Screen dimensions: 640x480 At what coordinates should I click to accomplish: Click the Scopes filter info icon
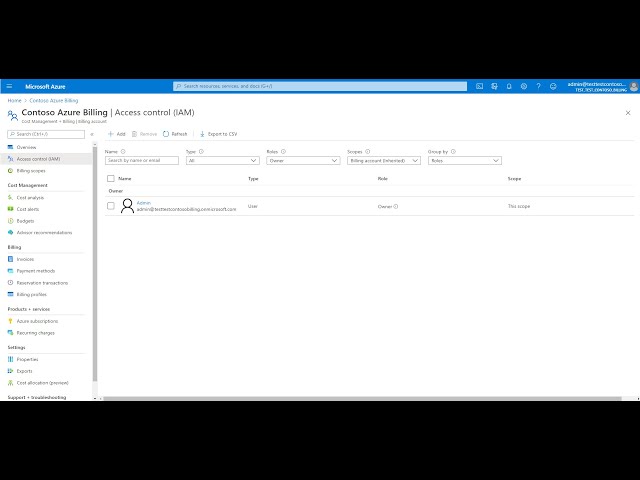click(367, 151)
